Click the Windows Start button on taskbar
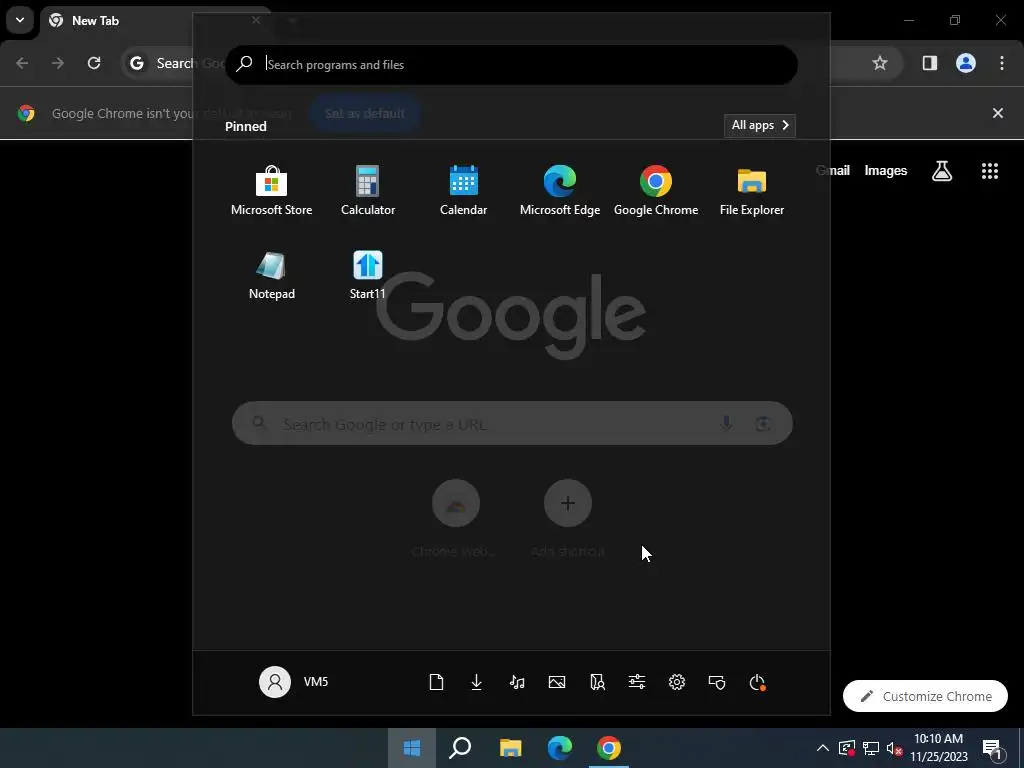 click(x=411, y=748)
